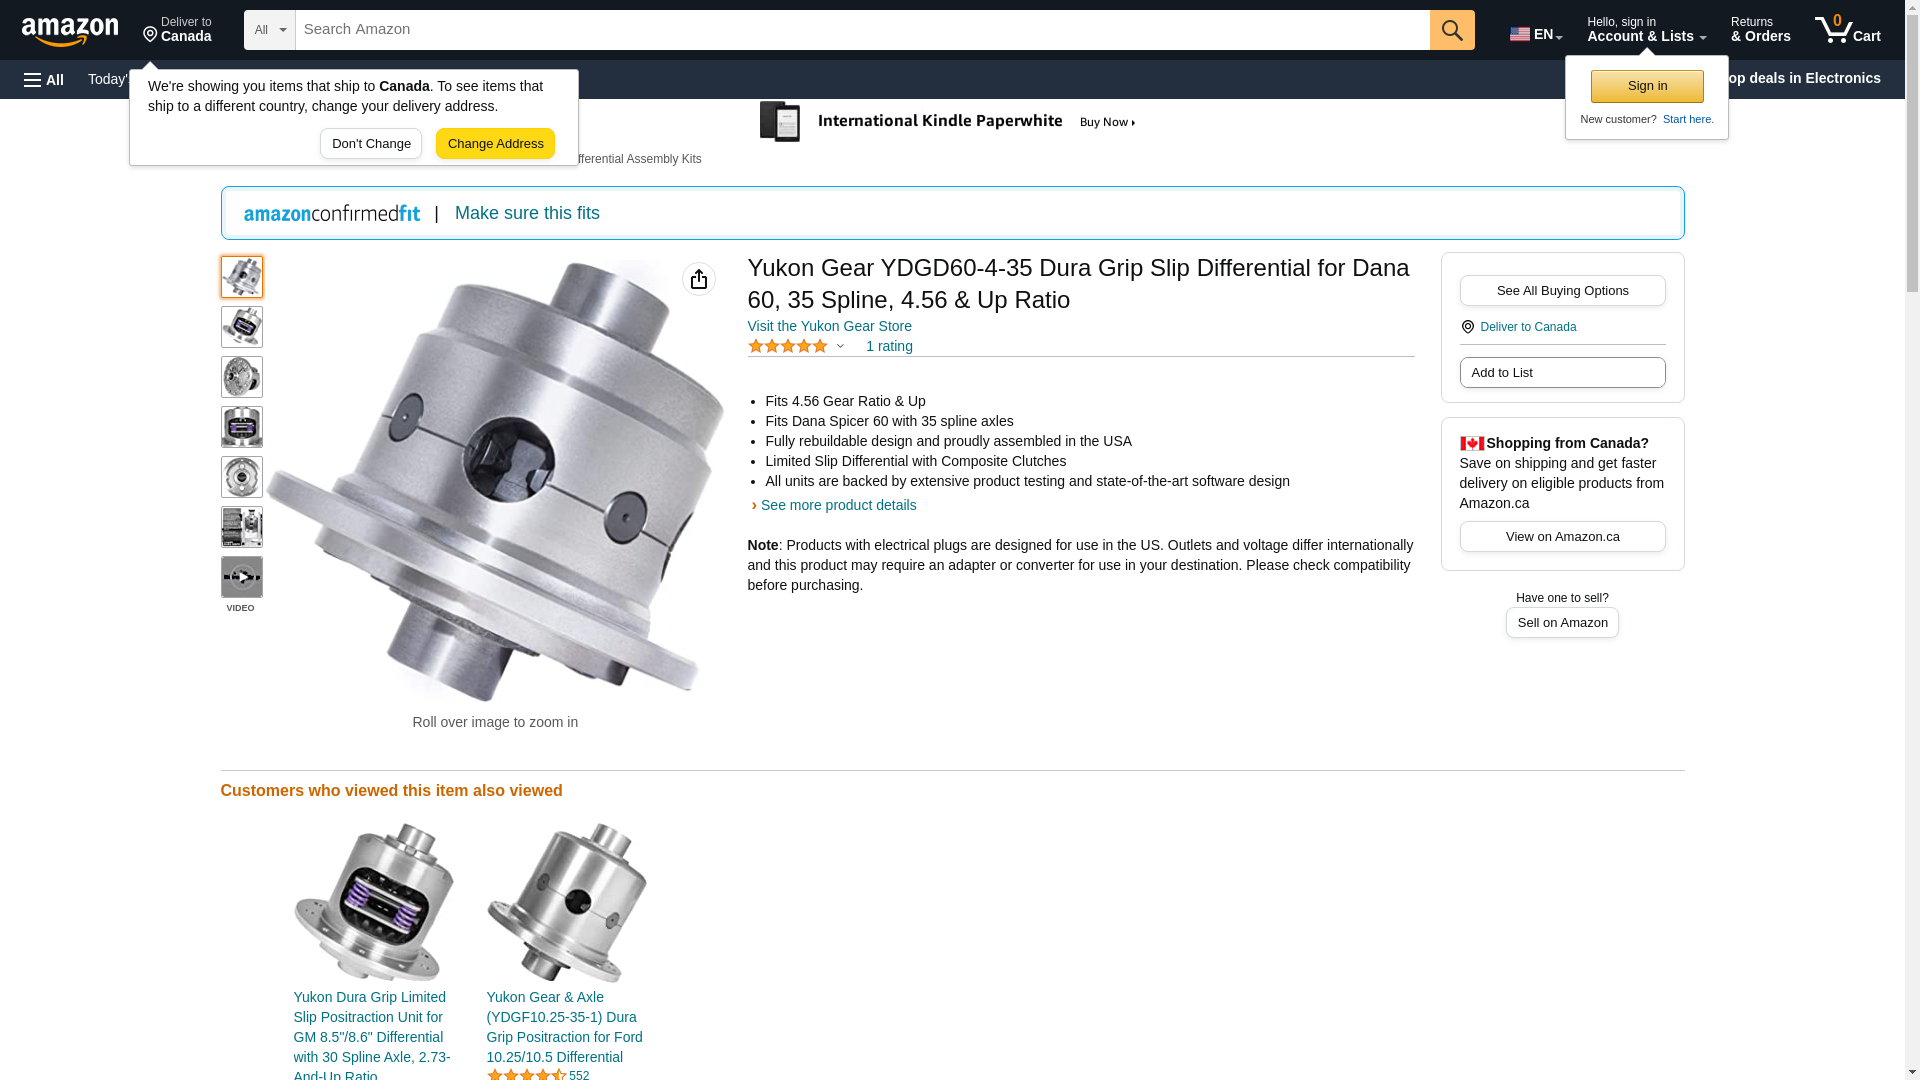The width and height of the screenshot is (1920, 1080).
Task: Click the share icon on product image
Action: tap(699, 279)
